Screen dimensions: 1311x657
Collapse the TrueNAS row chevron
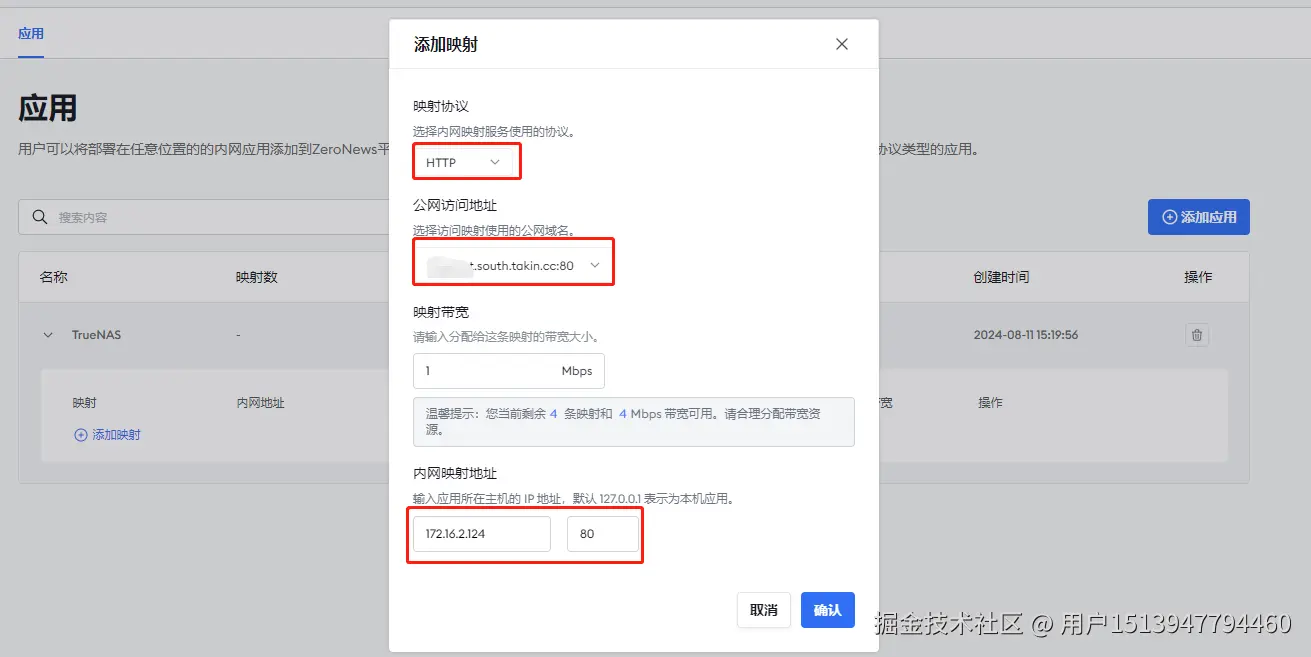48,335
